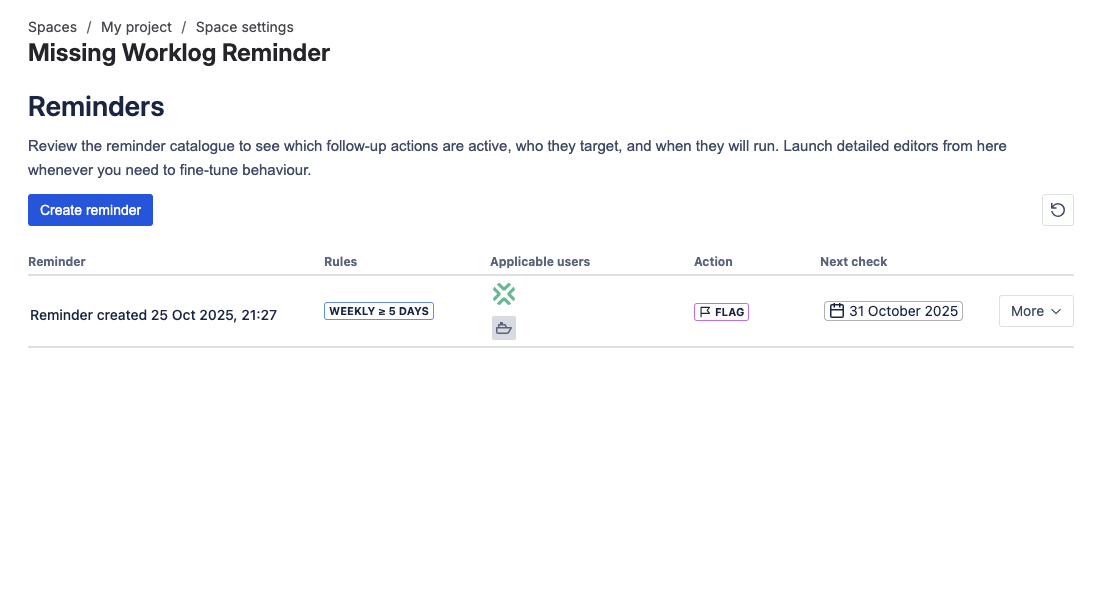Click the calendar icon beside 31 October
1103x608 pixels.
tap(837, 311)
